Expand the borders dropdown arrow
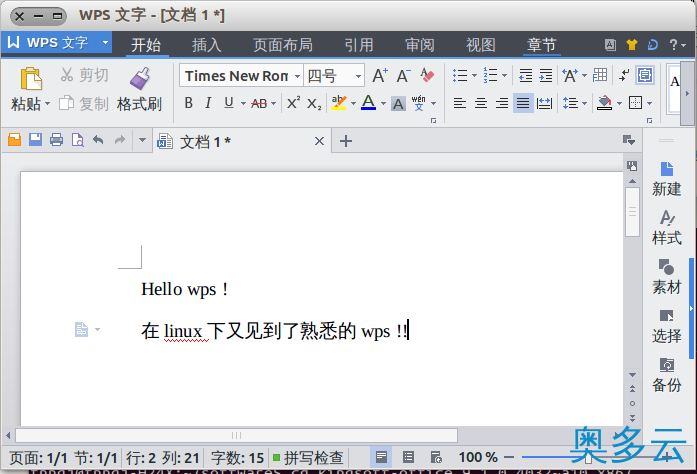697x474 pixels. 649,104
